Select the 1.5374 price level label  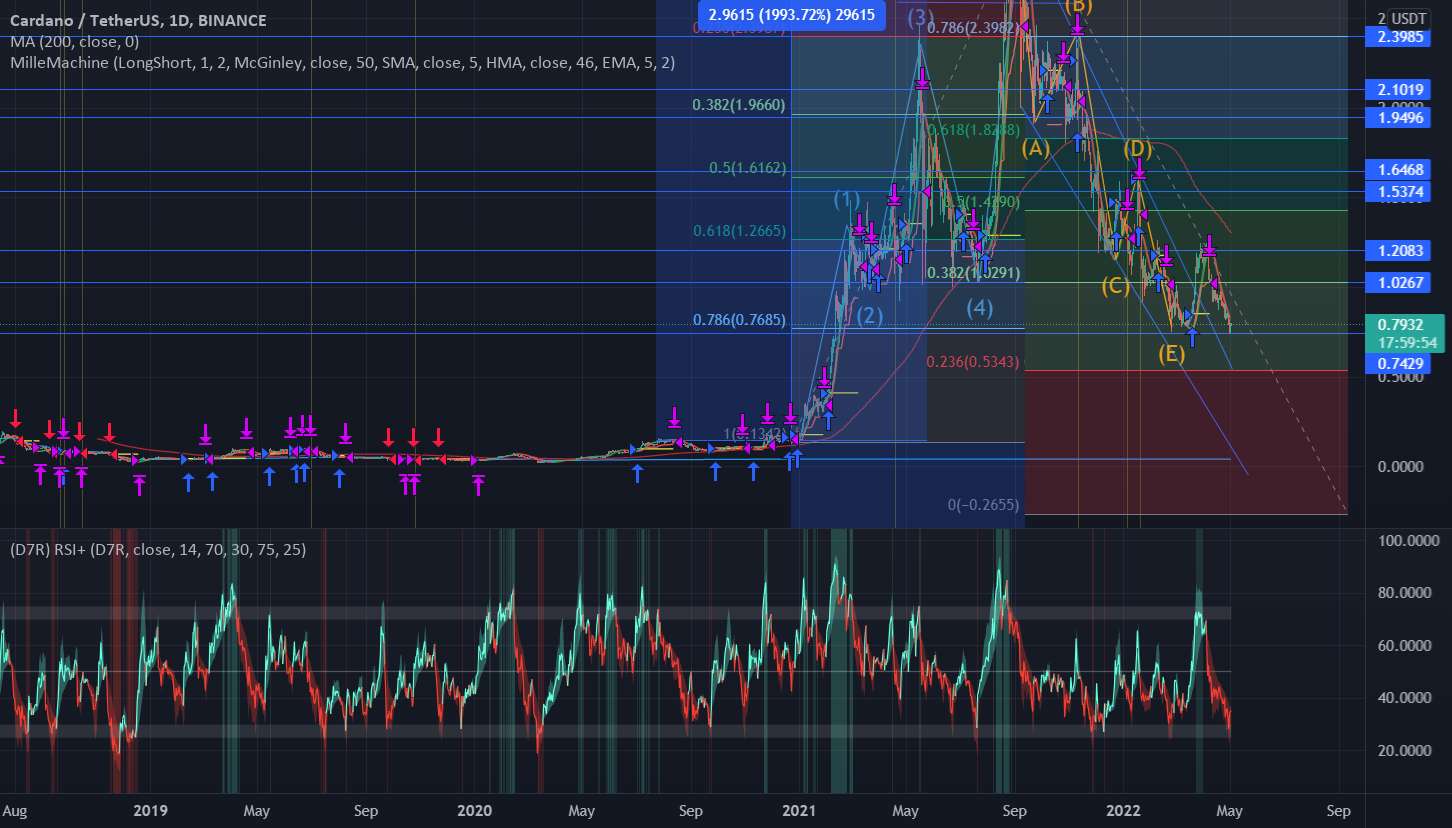[x=1397, y=191]
